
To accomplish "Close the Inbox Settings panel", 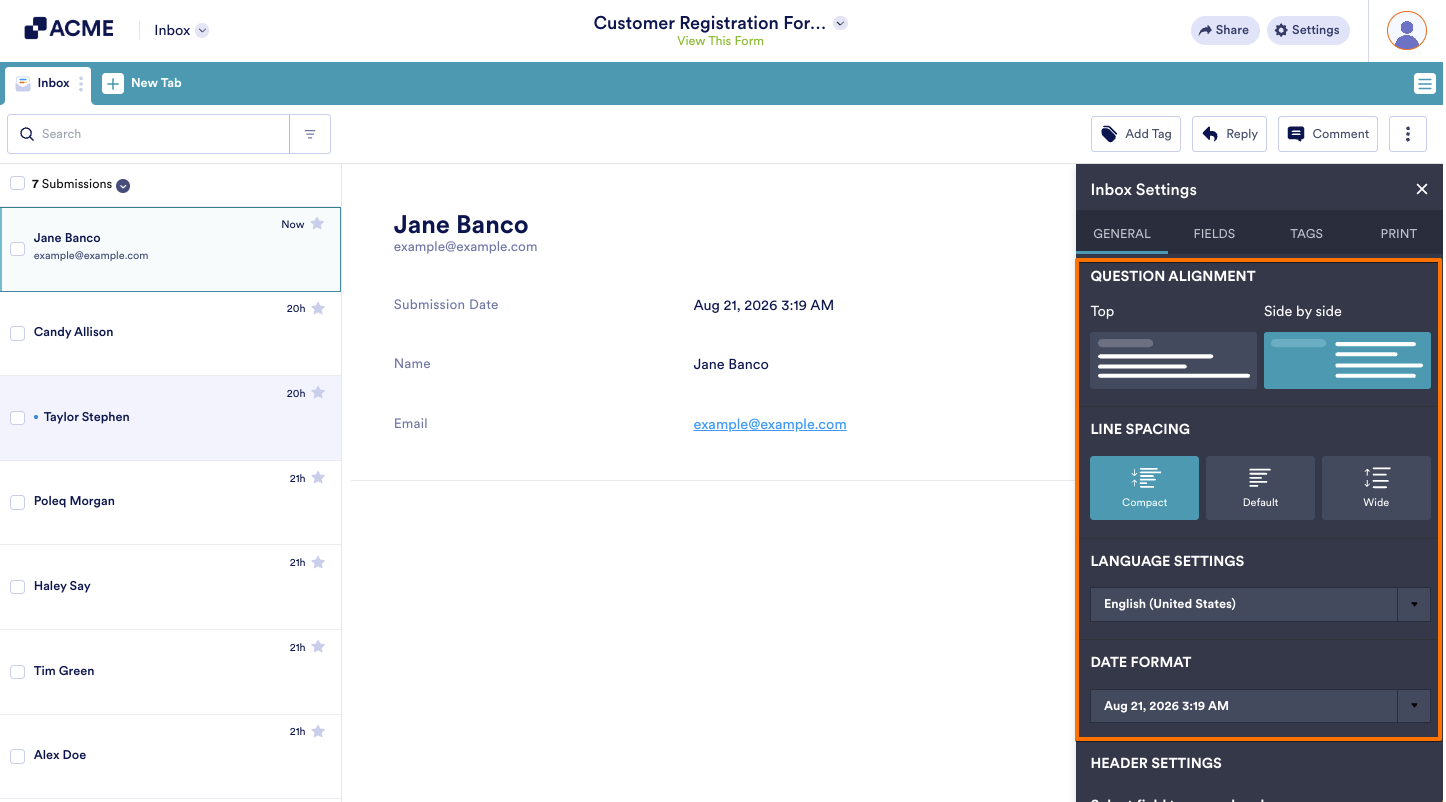I will (x=1421, y=189).
